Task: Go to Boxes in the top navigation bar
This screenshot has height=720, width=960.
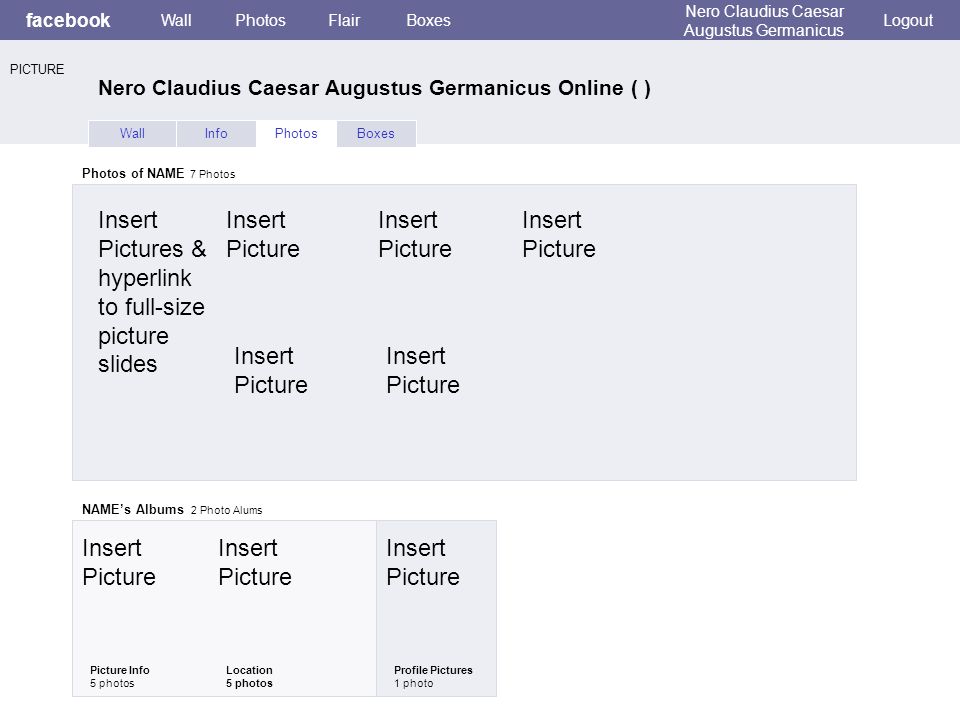Action: (429, 20)
